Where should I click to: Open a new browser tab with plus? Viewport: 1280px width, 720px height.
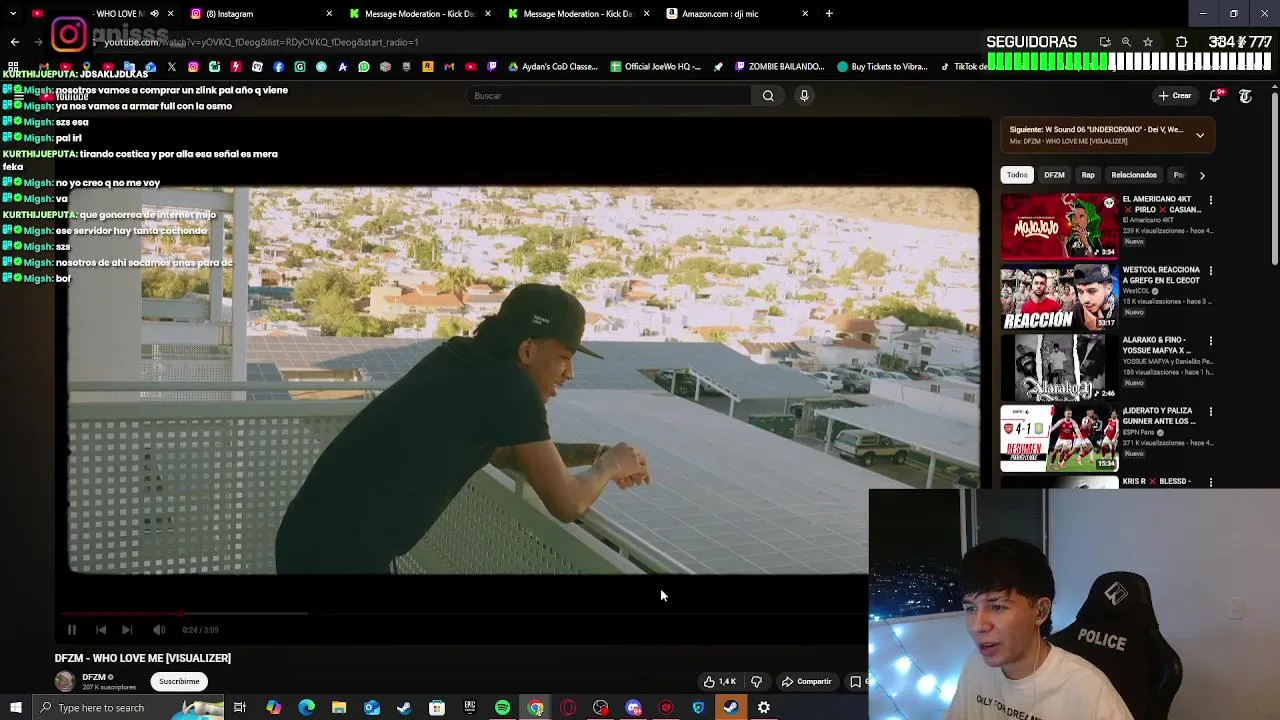point(829,14)
